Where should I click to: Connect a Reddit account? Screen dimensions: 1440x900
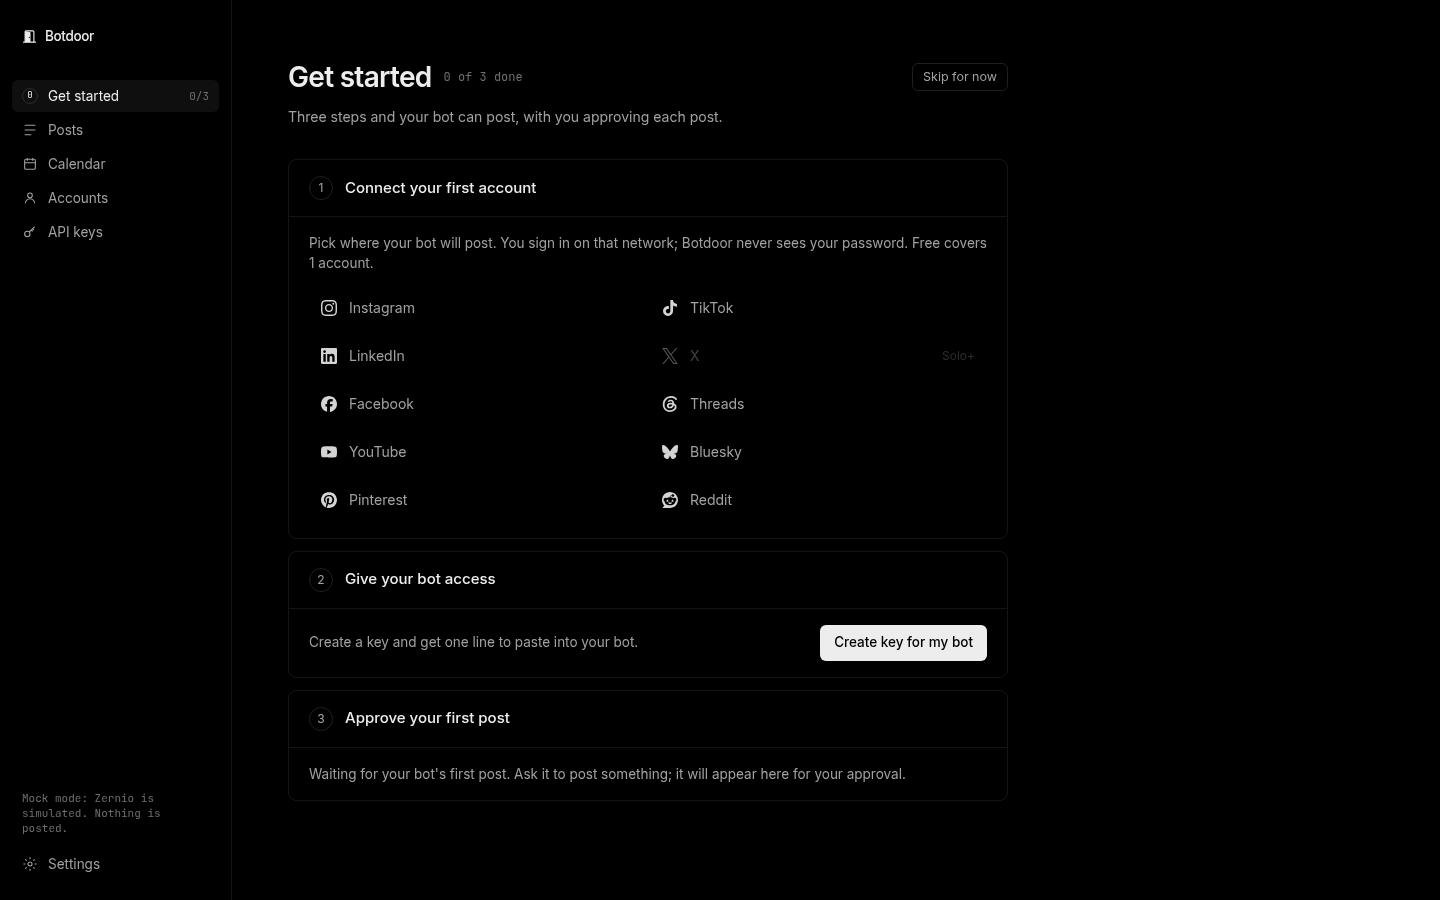818,500
